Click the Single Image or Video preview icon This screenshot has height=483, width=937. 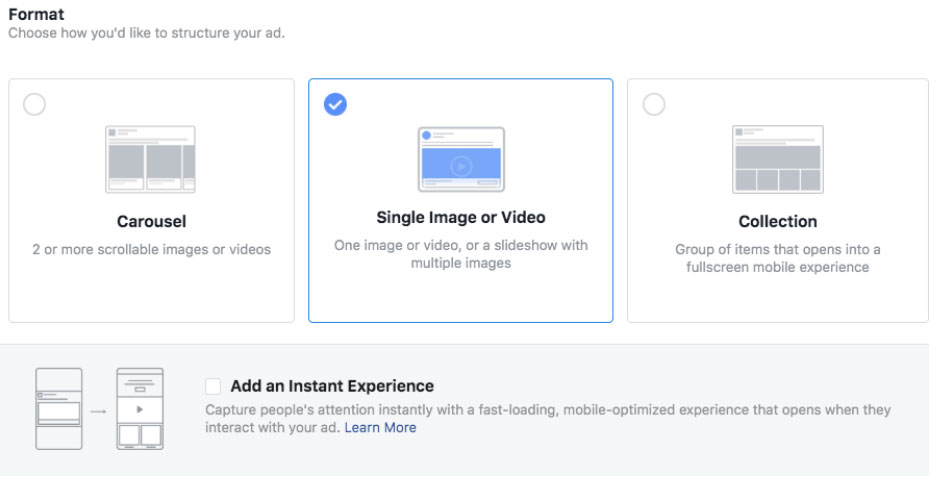point(460,159)
